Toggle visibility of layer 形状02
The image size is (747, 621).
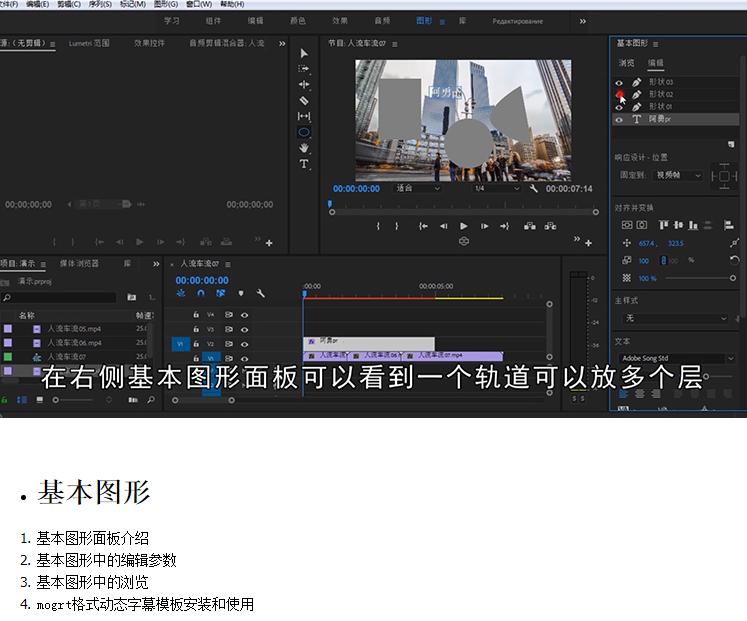pyautogui.click(x=619, y=95)
